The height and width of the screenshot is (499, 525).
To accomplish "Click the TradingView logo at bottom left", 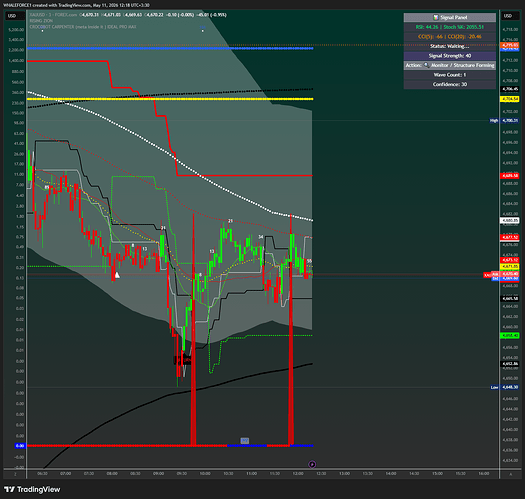I will point(32,489).
